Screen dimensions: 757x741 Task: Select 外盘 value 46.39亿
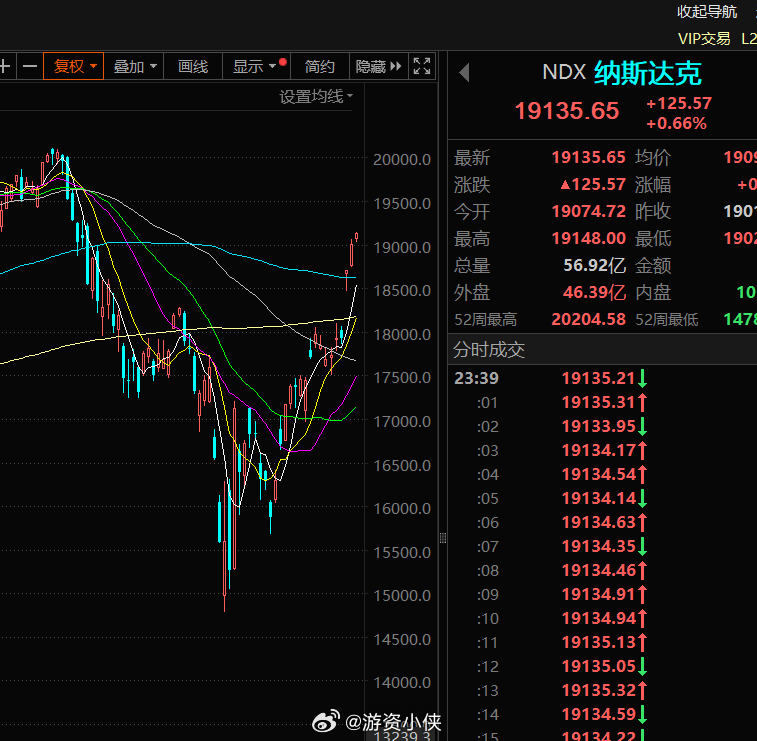[594, 293]
